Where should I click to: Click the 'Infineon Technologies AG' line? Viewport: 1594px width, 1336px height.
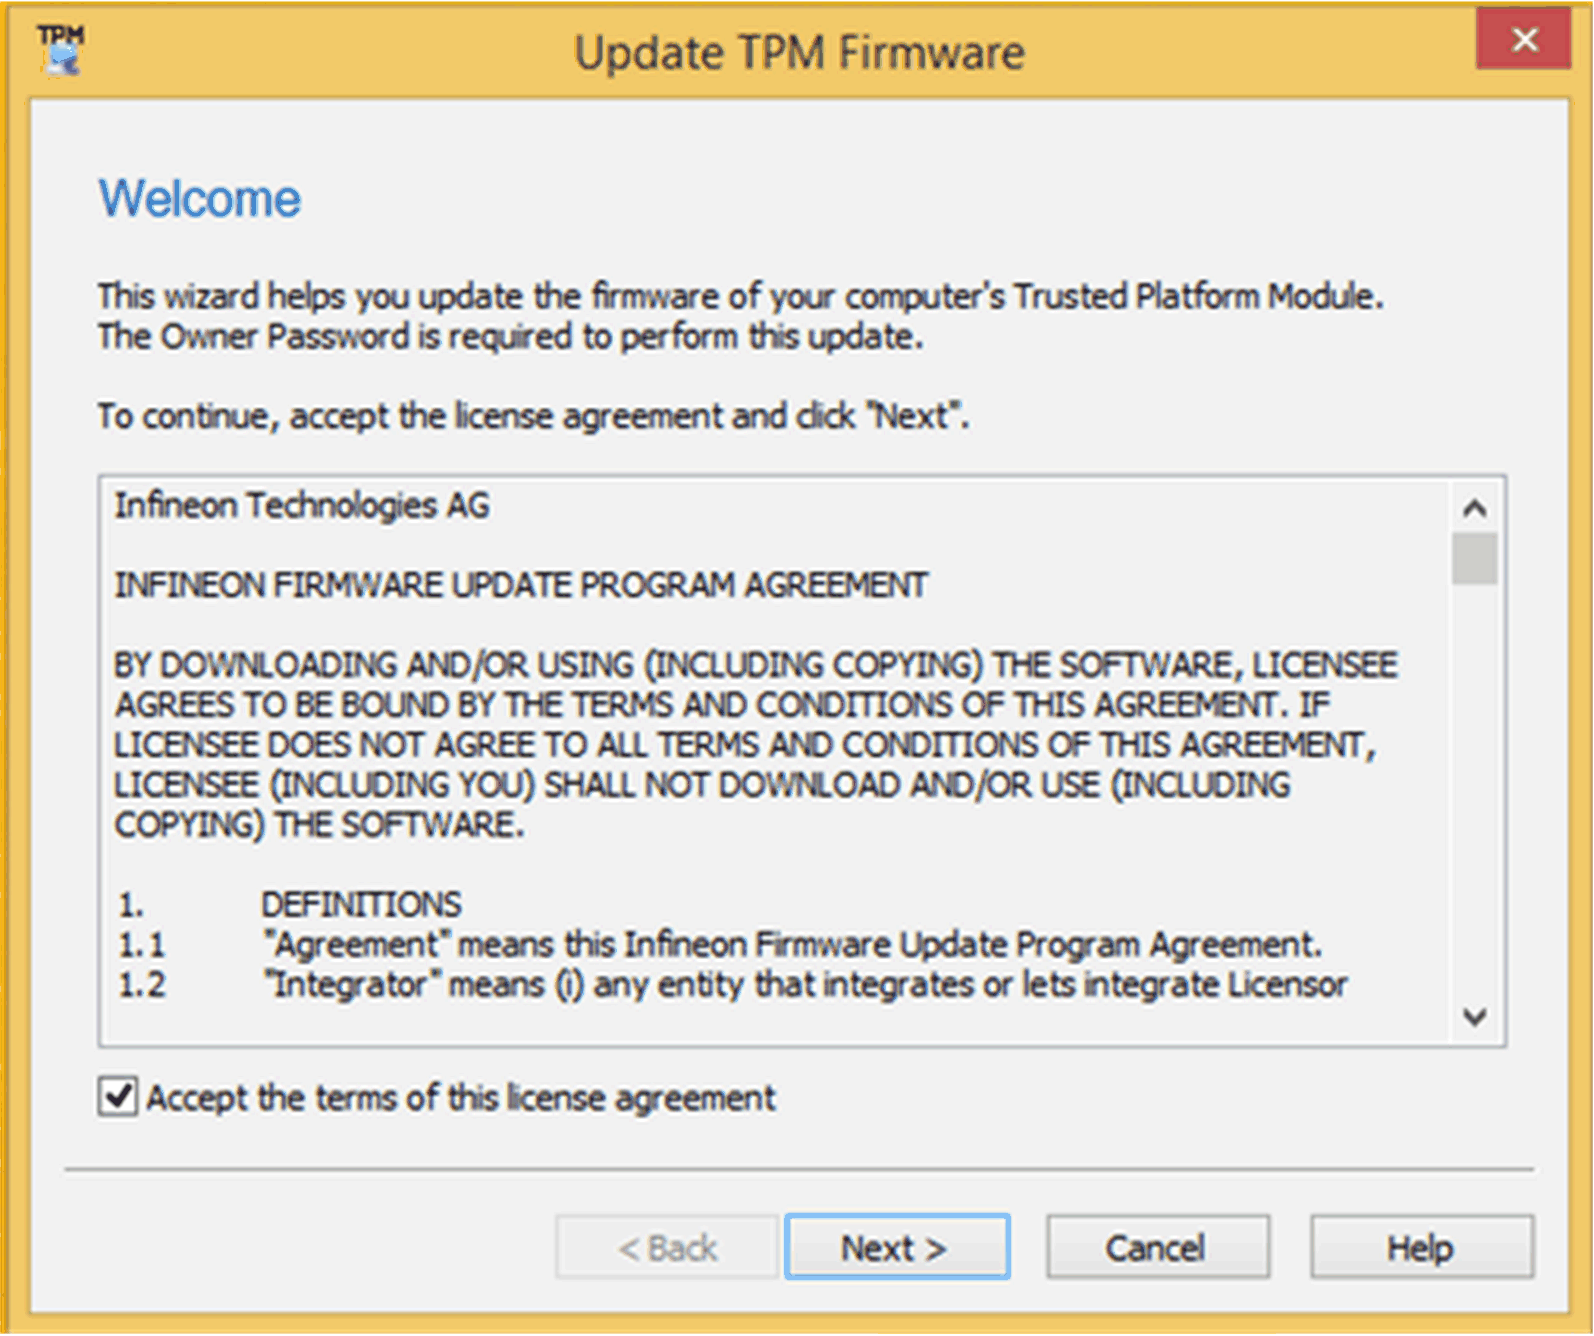[302, 506]
